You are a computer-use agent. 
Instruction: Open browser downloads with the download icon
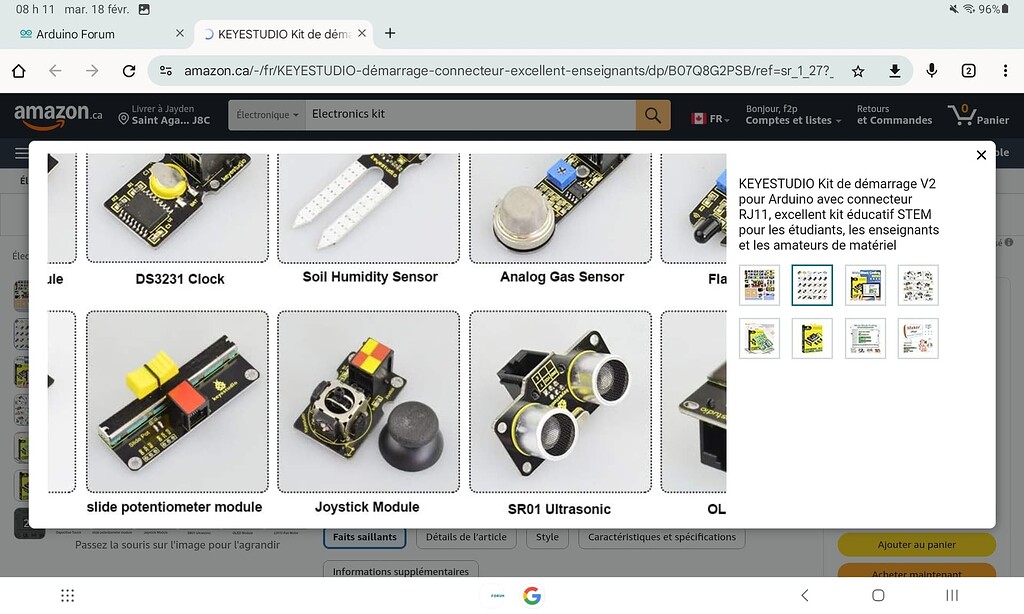(895, 71)
